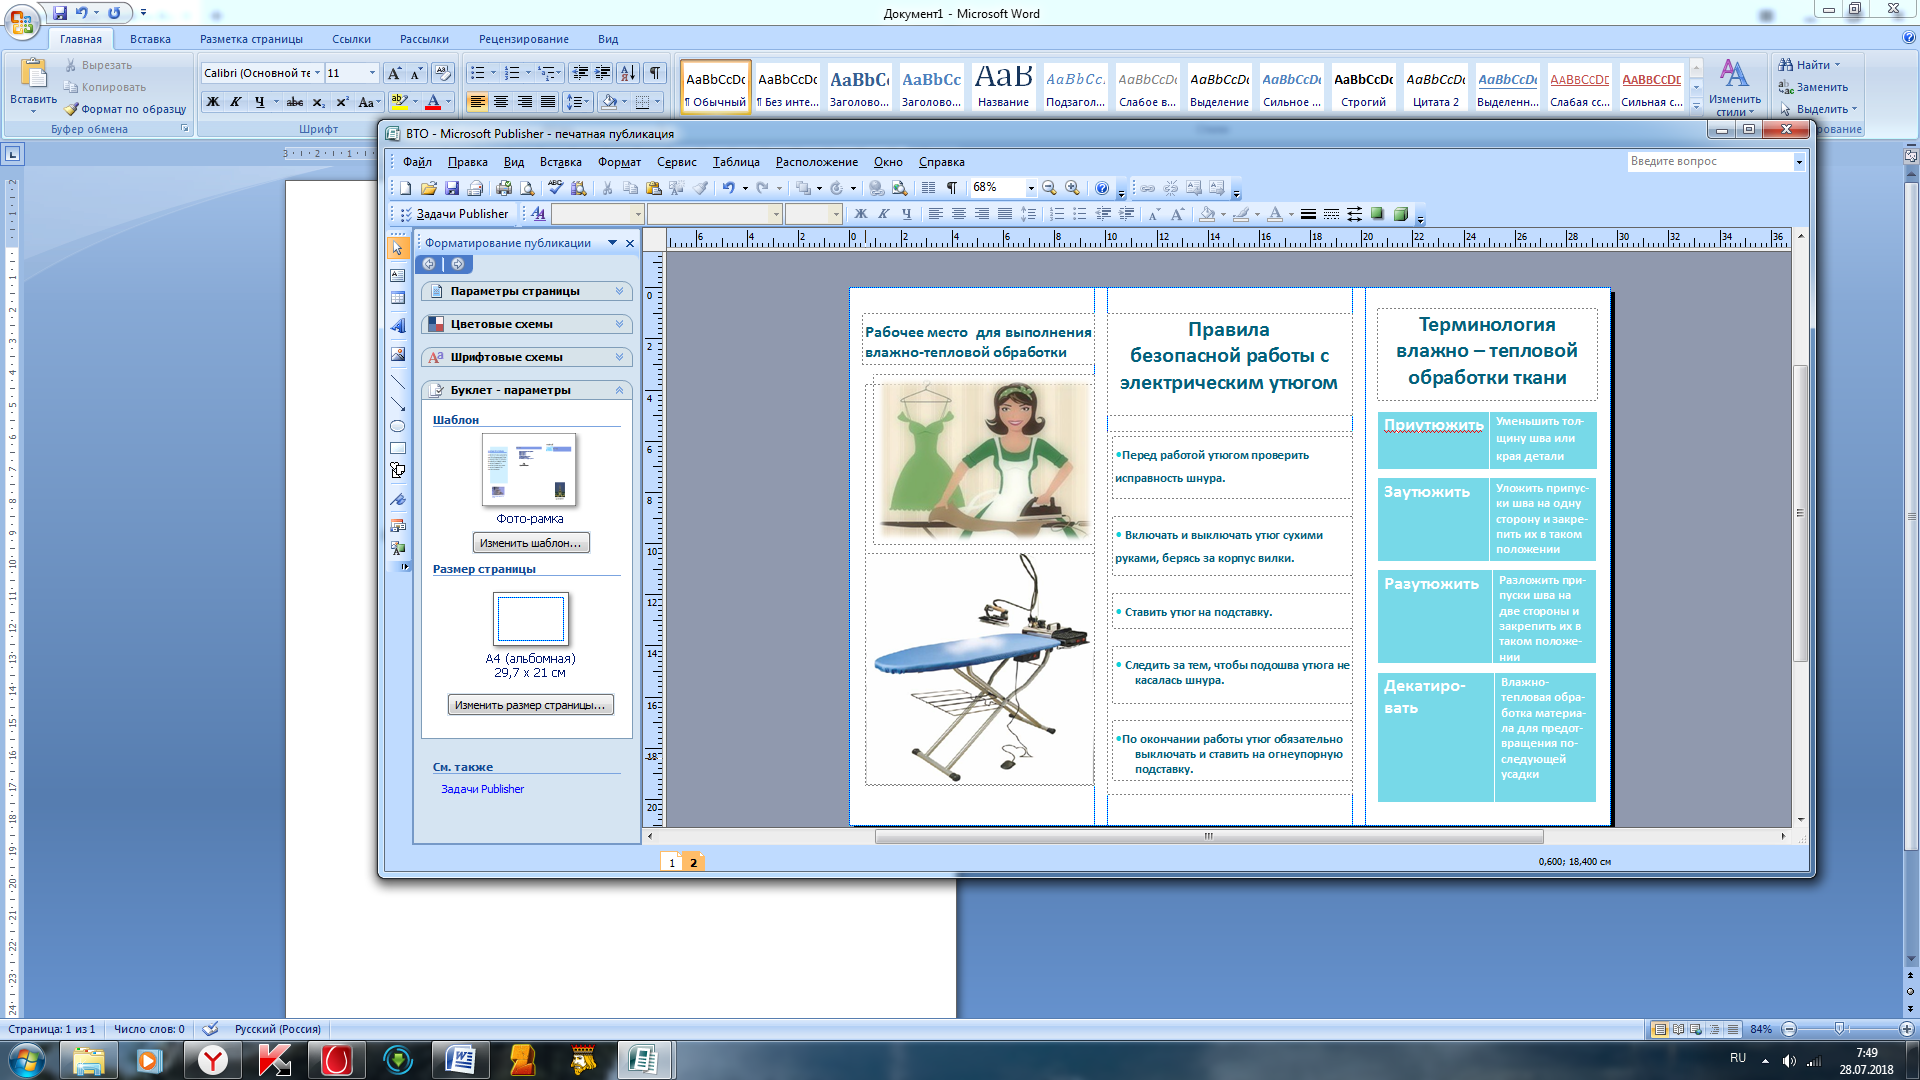
Task: Select the Rectangle tool in Publisher
Action: [398, 448]
